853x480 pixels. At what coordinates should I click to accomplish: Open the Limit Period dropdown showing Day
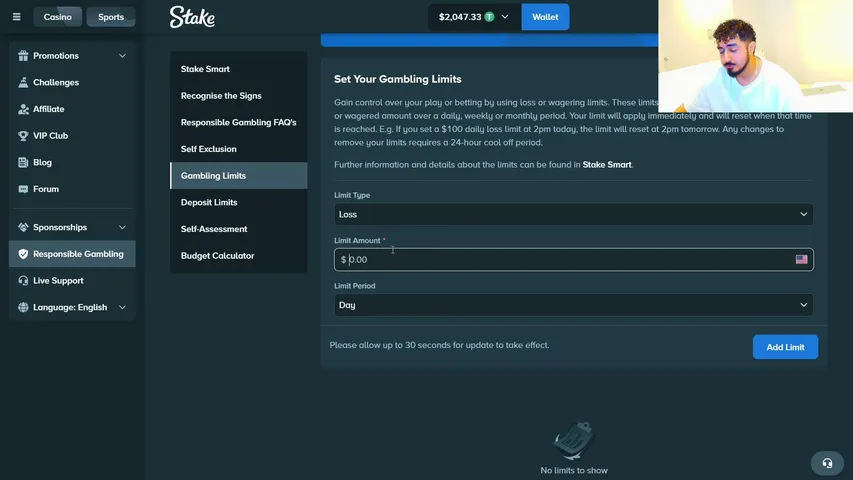coord(573,305)
